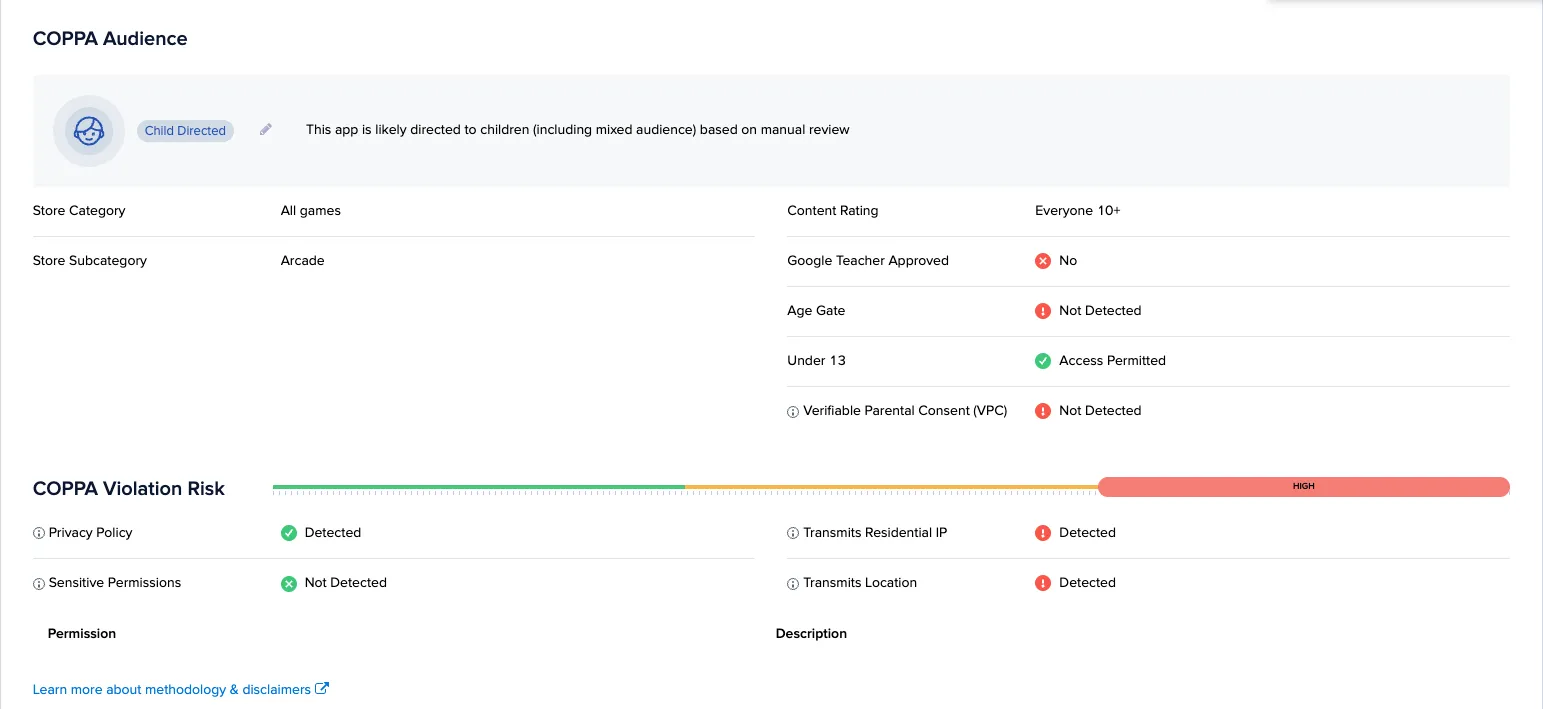
Task: Click the red X beside Google Teacher Approved
Action: pos(1043,261)
